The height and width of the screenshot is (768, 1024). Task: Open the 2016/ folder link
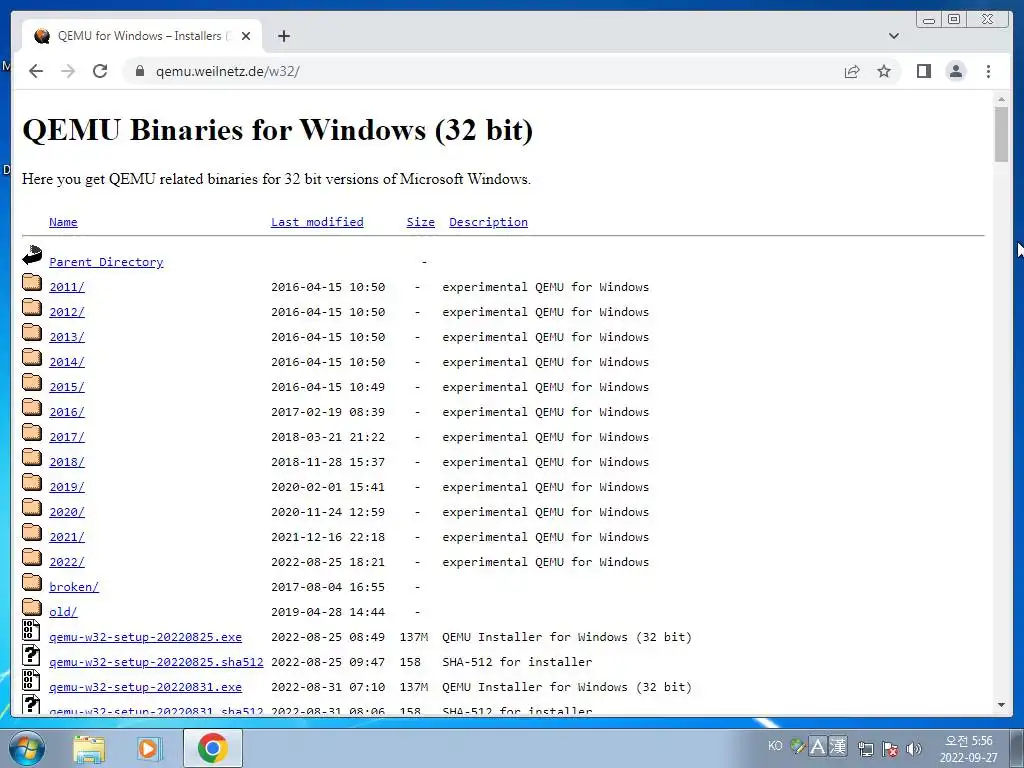67,412
